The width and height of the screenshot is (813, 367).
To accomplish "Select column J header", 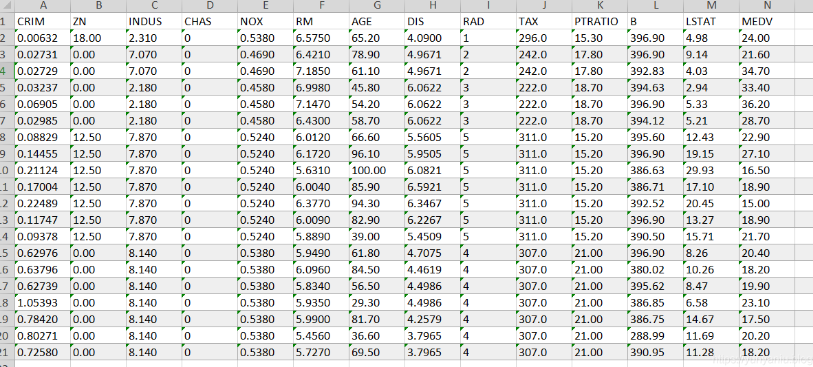I will point(544,6).
